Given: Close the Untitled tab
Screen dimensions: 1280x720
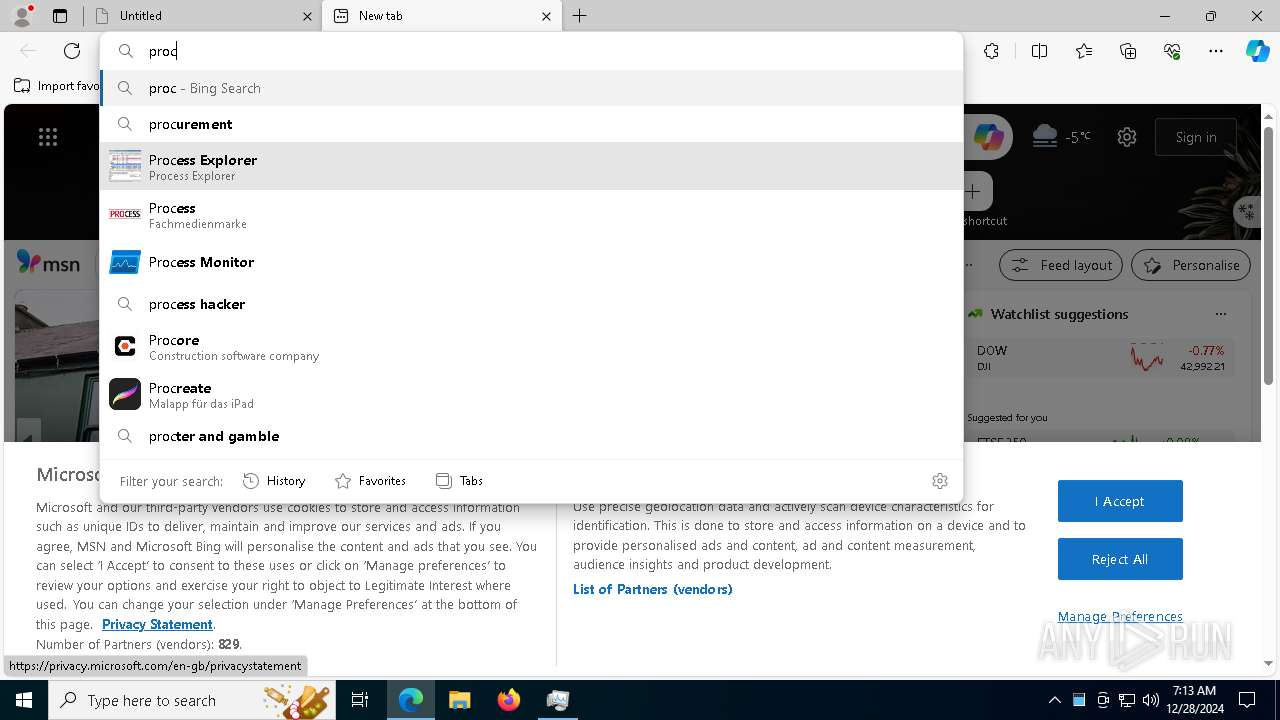Looking at the screenshot, I should (x=307, y=16).
